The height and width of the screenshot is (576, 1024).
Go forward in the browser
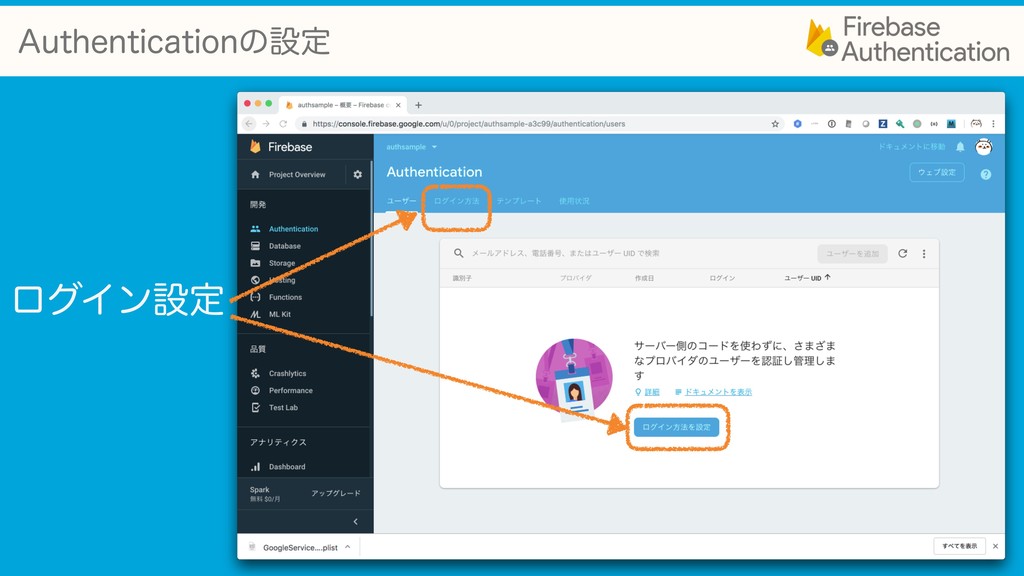266,123
